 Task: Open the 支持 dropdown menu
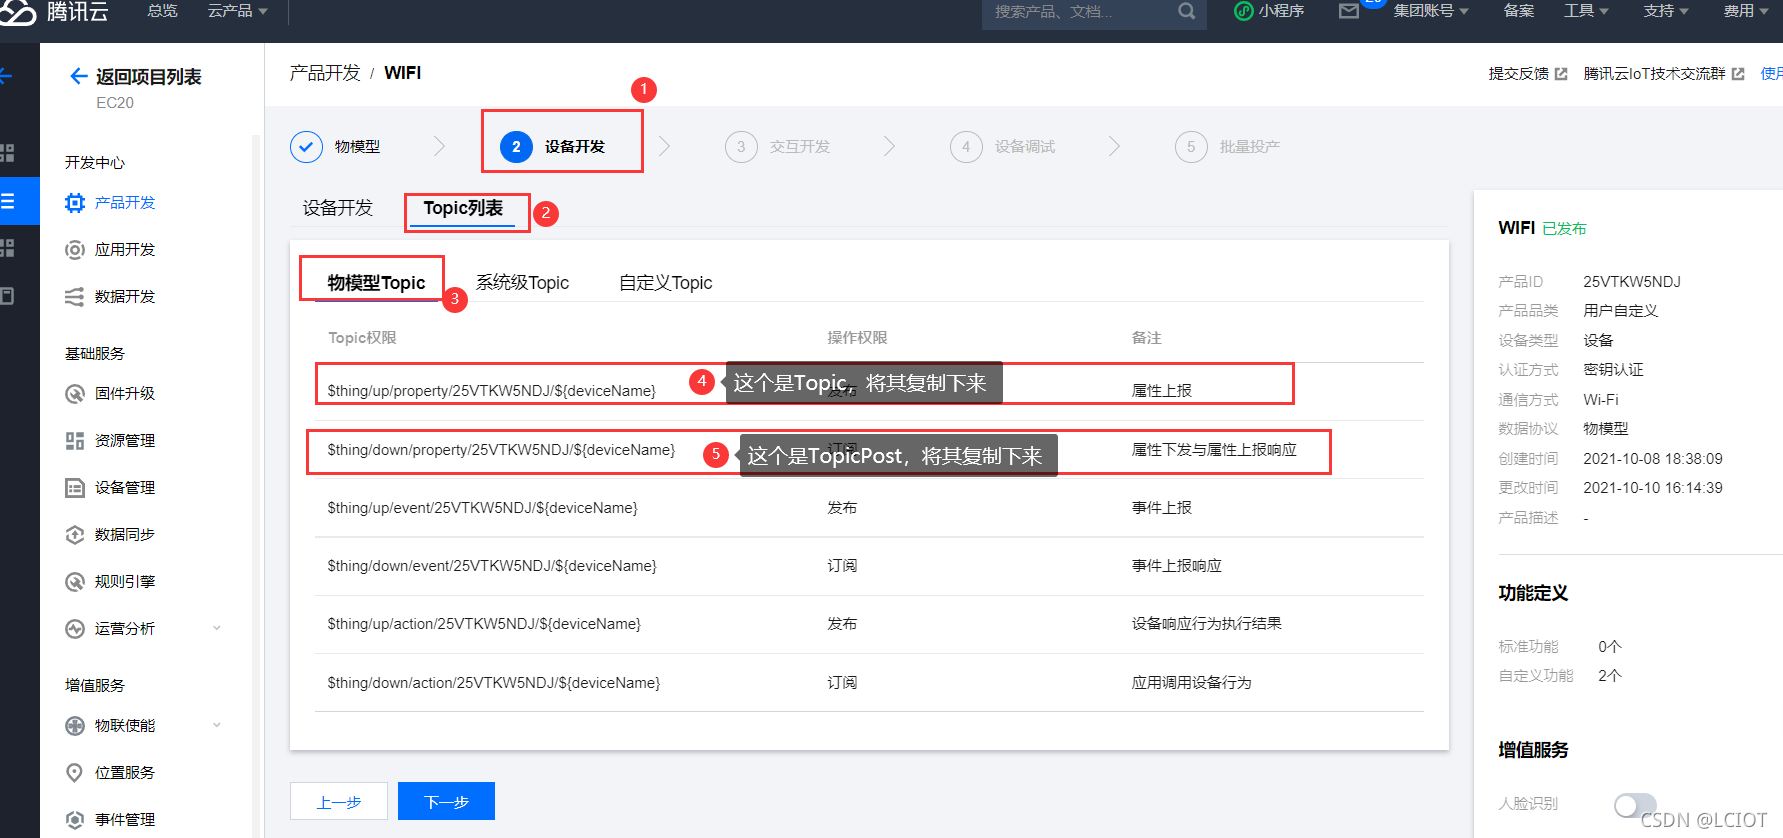pyautogui.click(x=1666, y=11)
